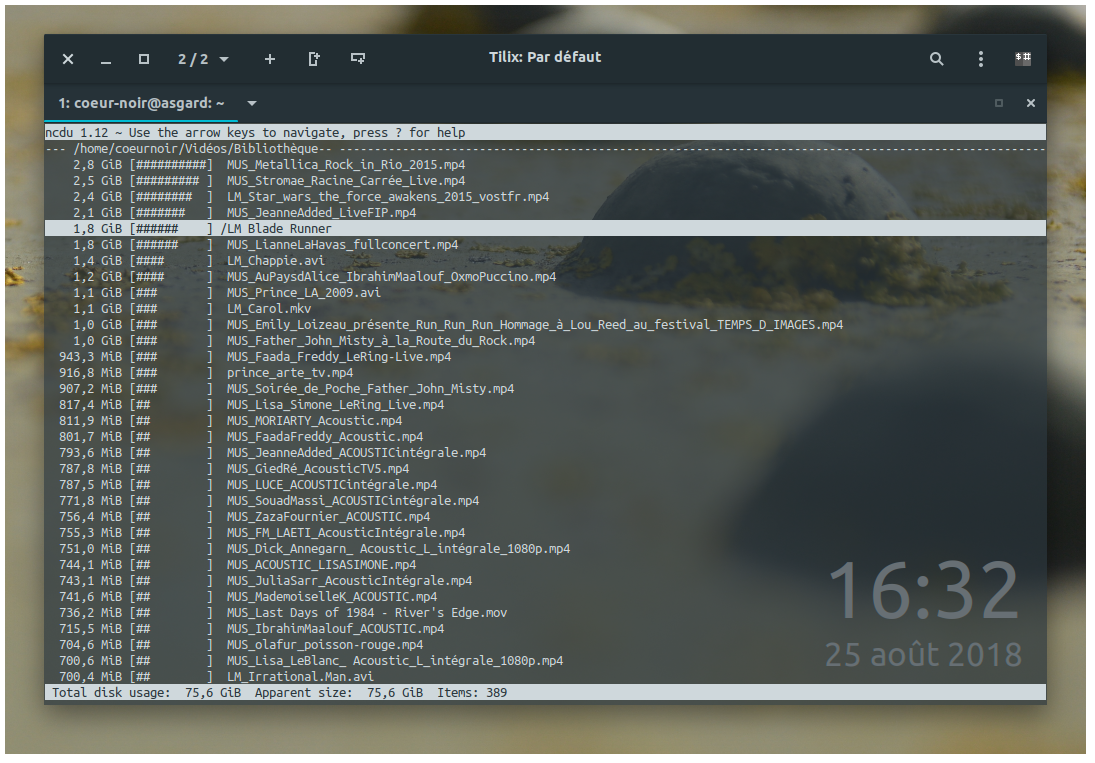The width and height of the screenshot is (1095, 763).
Task: Select the coeur-noir@asgard terminal tab
Action: click(x=142, y=103)
